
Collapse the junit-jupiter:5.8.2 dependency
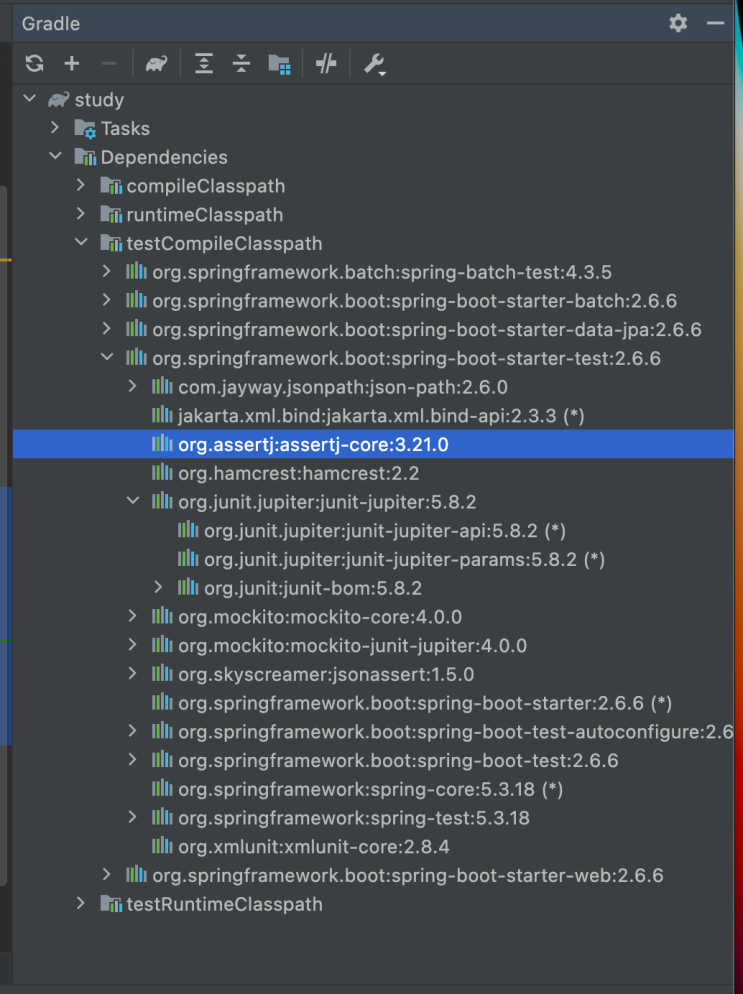(x=134, y=501)
